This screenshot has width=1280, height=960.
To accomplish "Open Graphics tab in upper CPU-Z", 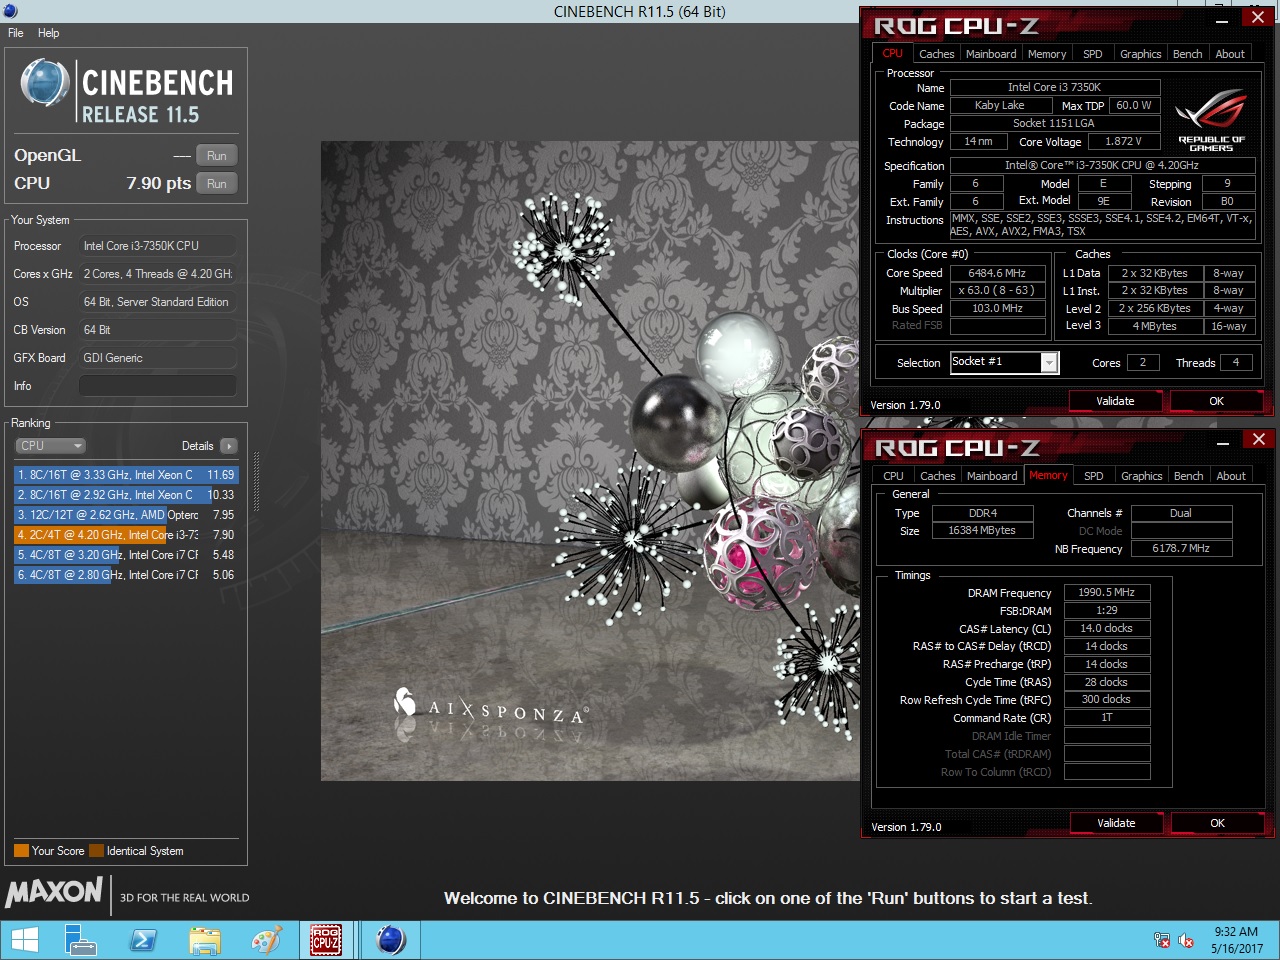I will pyautogui.click(x=1140, y=54).
